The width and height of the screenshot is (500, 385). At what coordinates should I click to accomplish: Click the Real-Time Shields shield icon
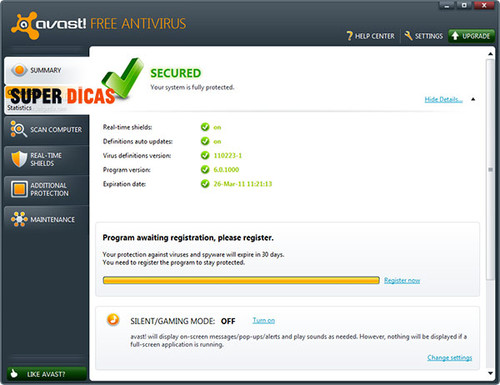[x=19, y=159]
